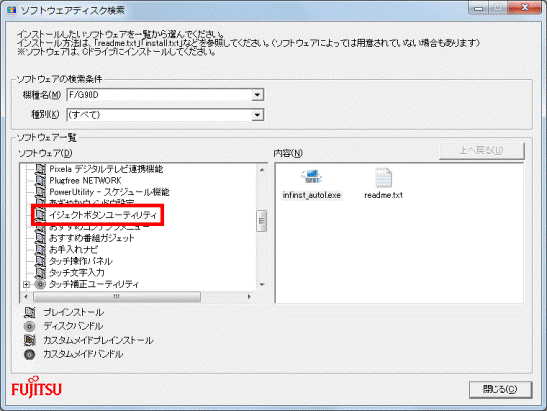Viewport: 547px width, 411px height.
Task: Click the 閉じる(C) button
Action: (x=500, y=389)
